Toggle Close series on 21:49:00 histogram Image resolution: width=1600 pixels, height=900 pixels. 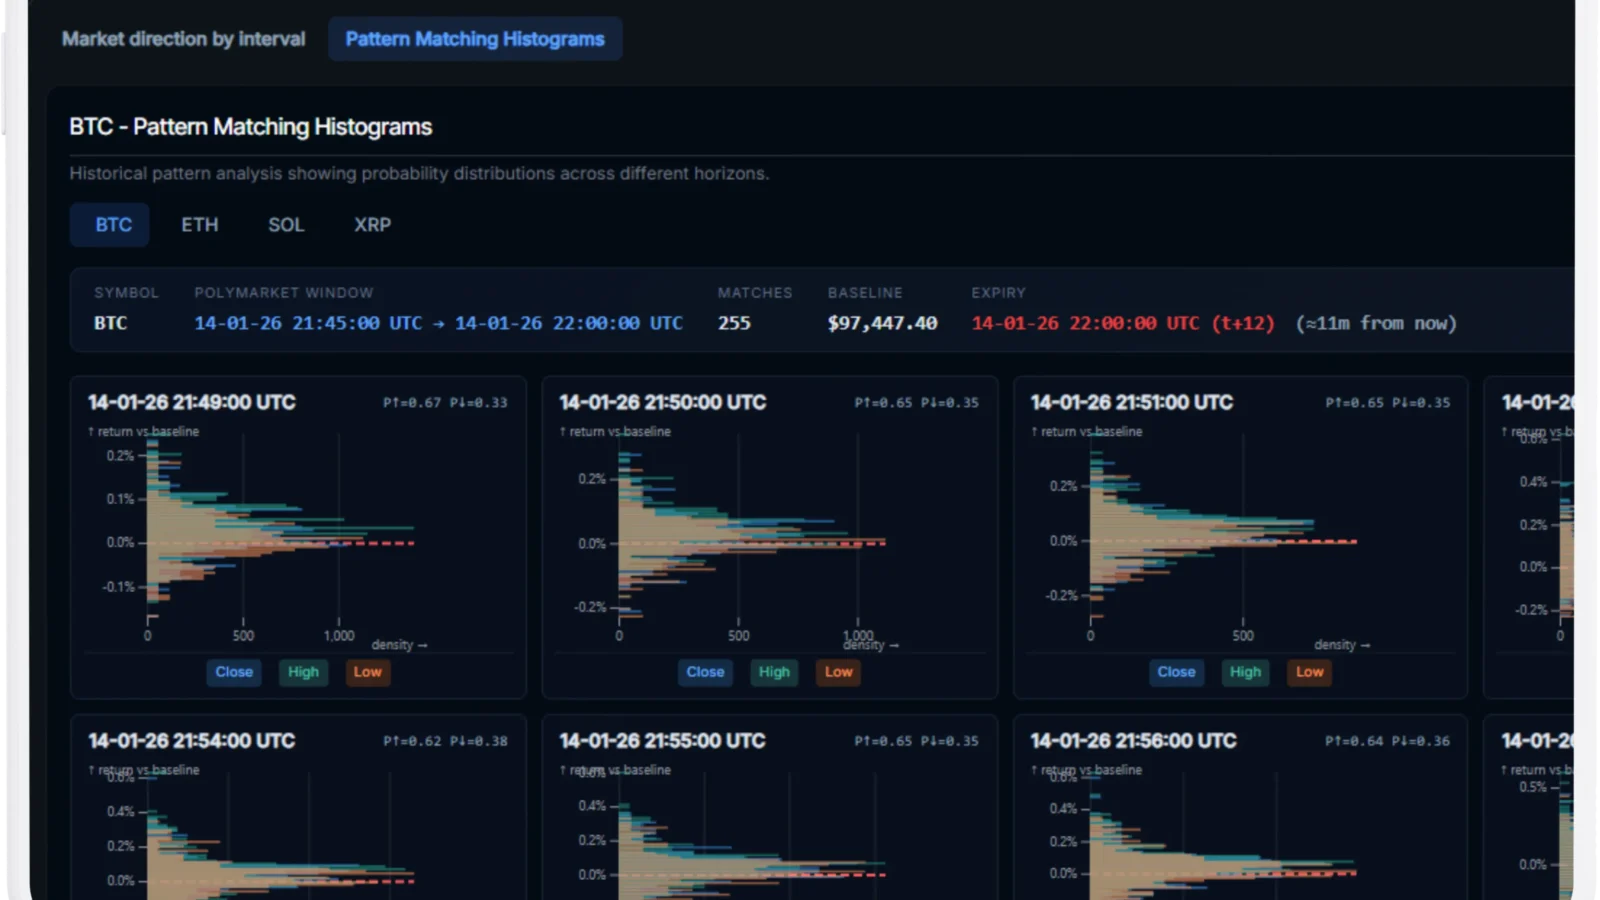(x=234, y=672)
